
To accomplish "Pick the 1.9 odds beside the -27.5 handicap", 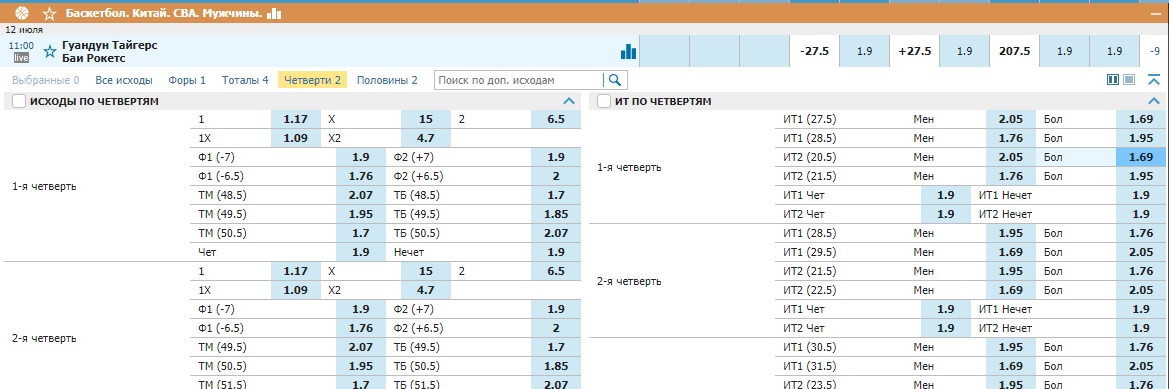I will (864, 51).
